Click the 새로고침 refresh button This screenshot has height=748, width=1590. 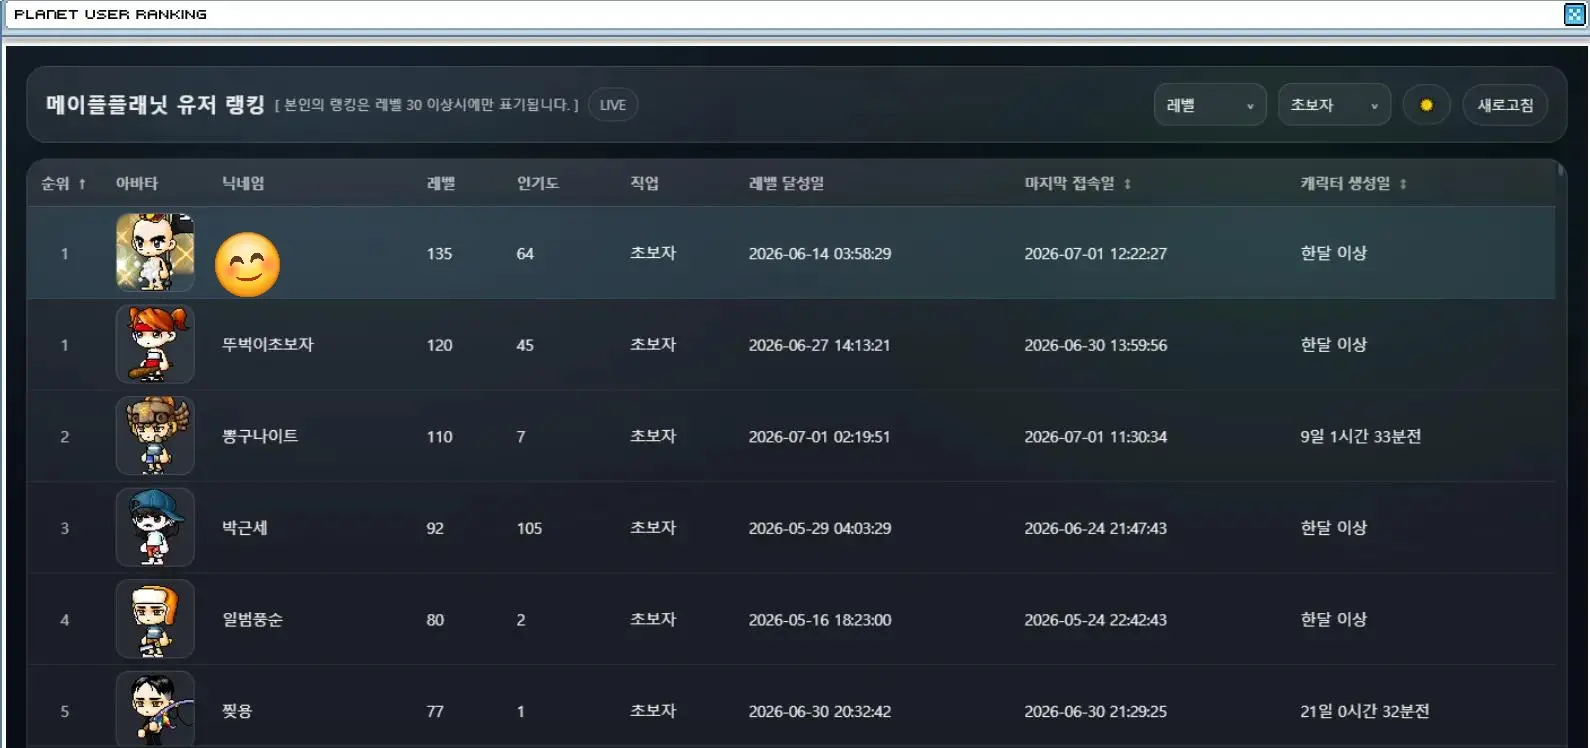1505,105
